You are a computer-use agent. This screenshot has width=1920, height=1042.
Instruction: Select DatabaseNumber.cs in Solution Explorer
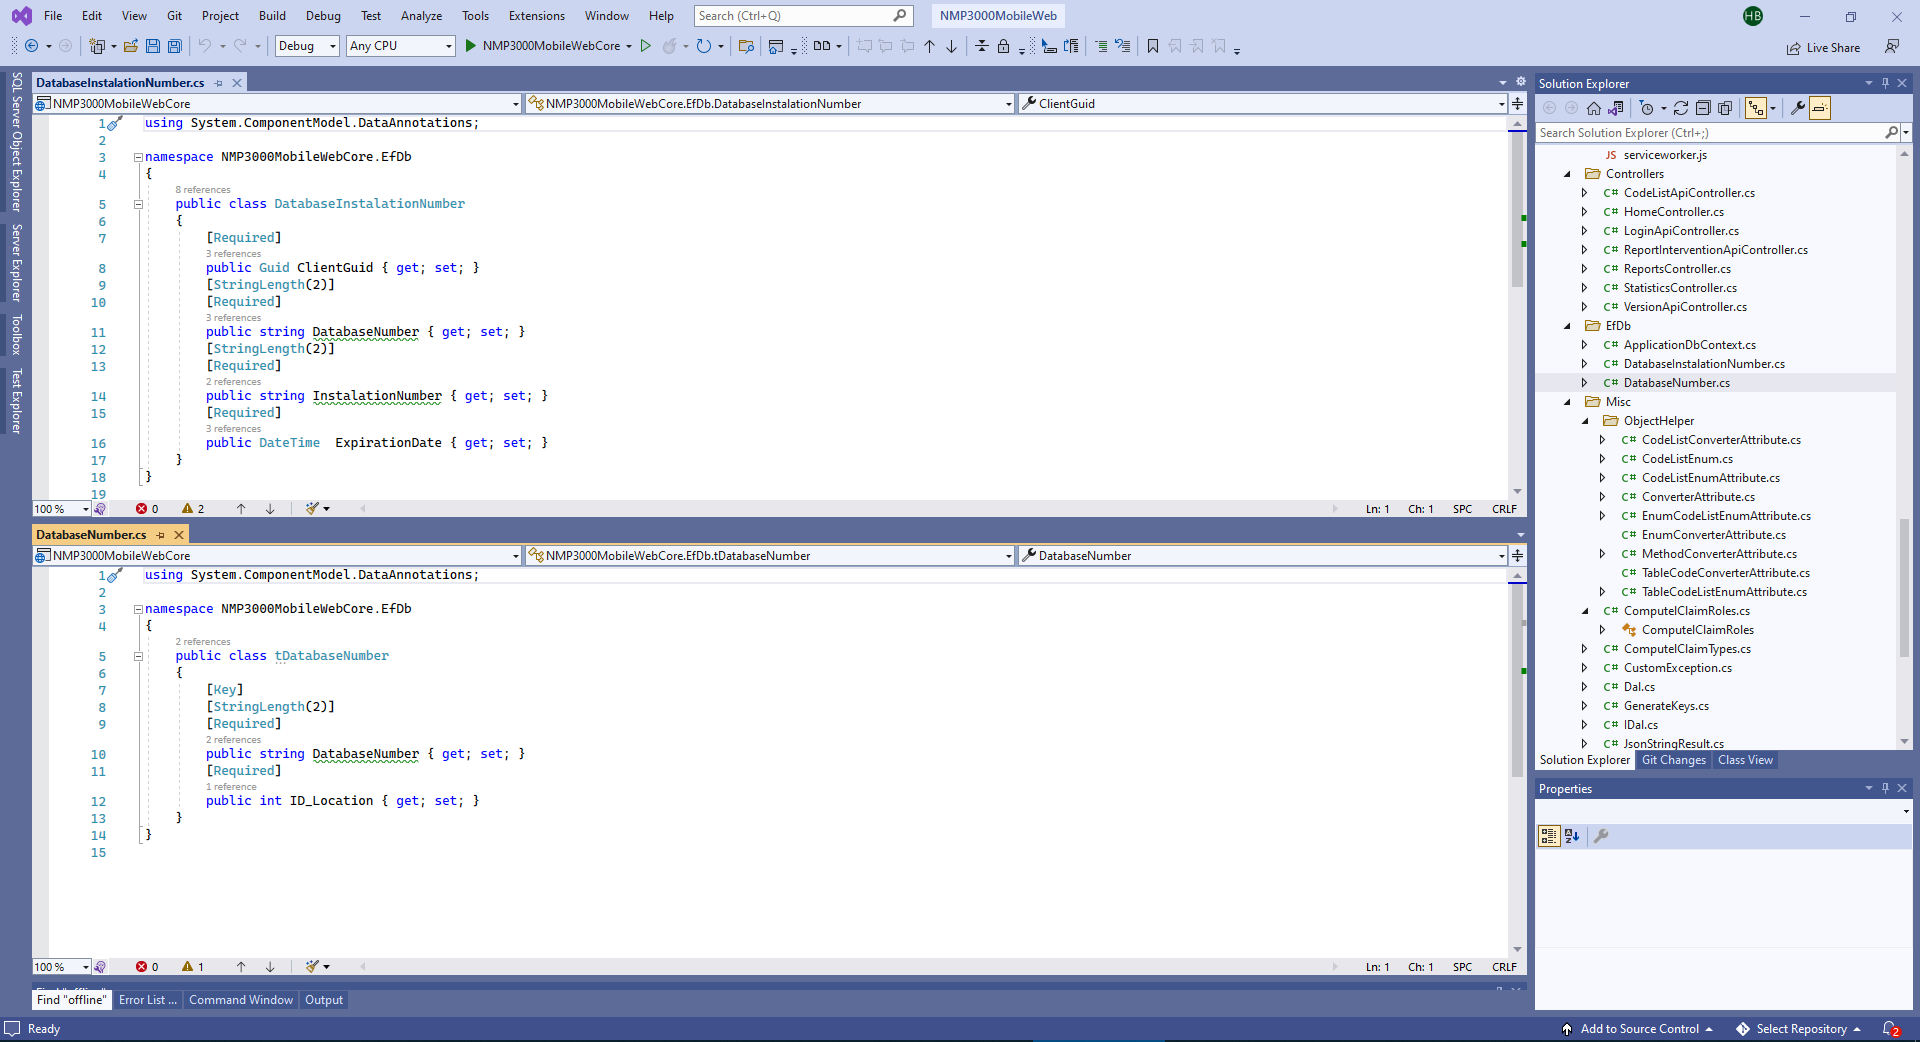point(1676,383)
